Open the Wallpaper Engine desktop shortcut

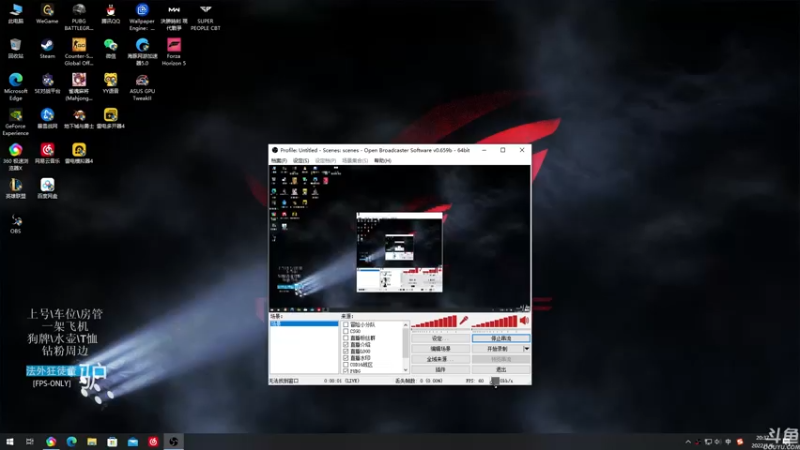pyautogui.click(x=142, y=17)
